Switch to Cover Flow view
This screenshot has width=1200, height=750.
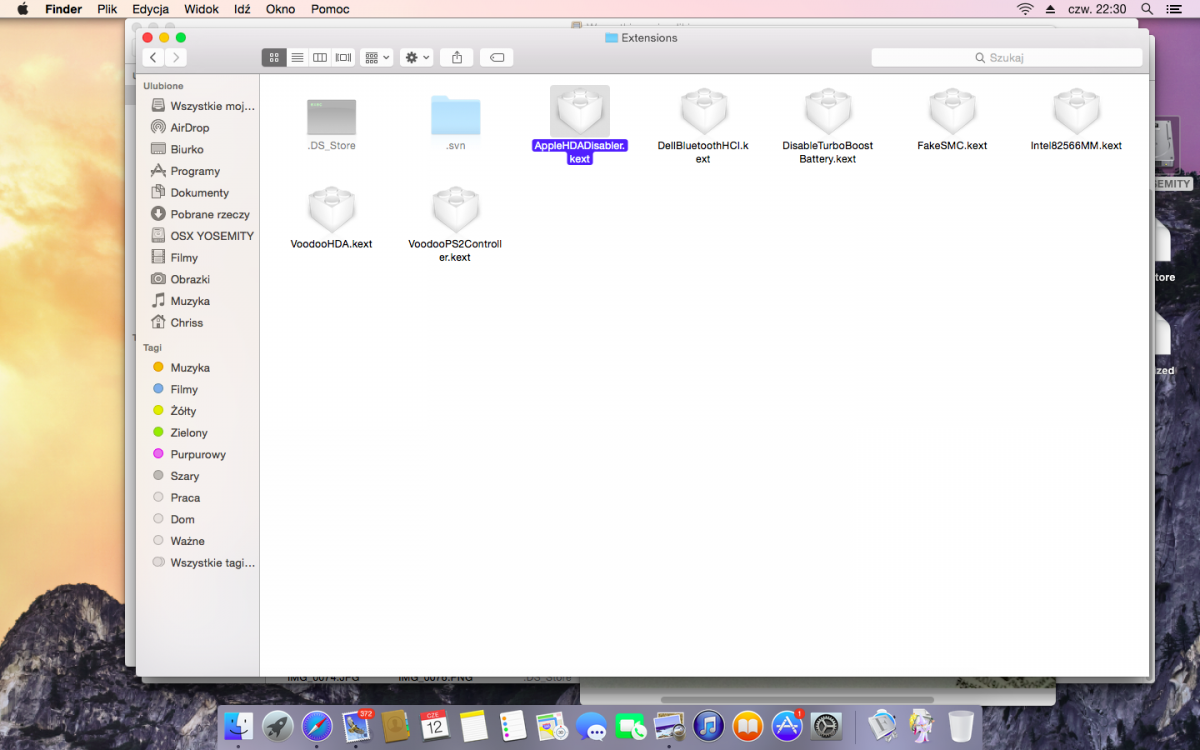coord(344,58)
